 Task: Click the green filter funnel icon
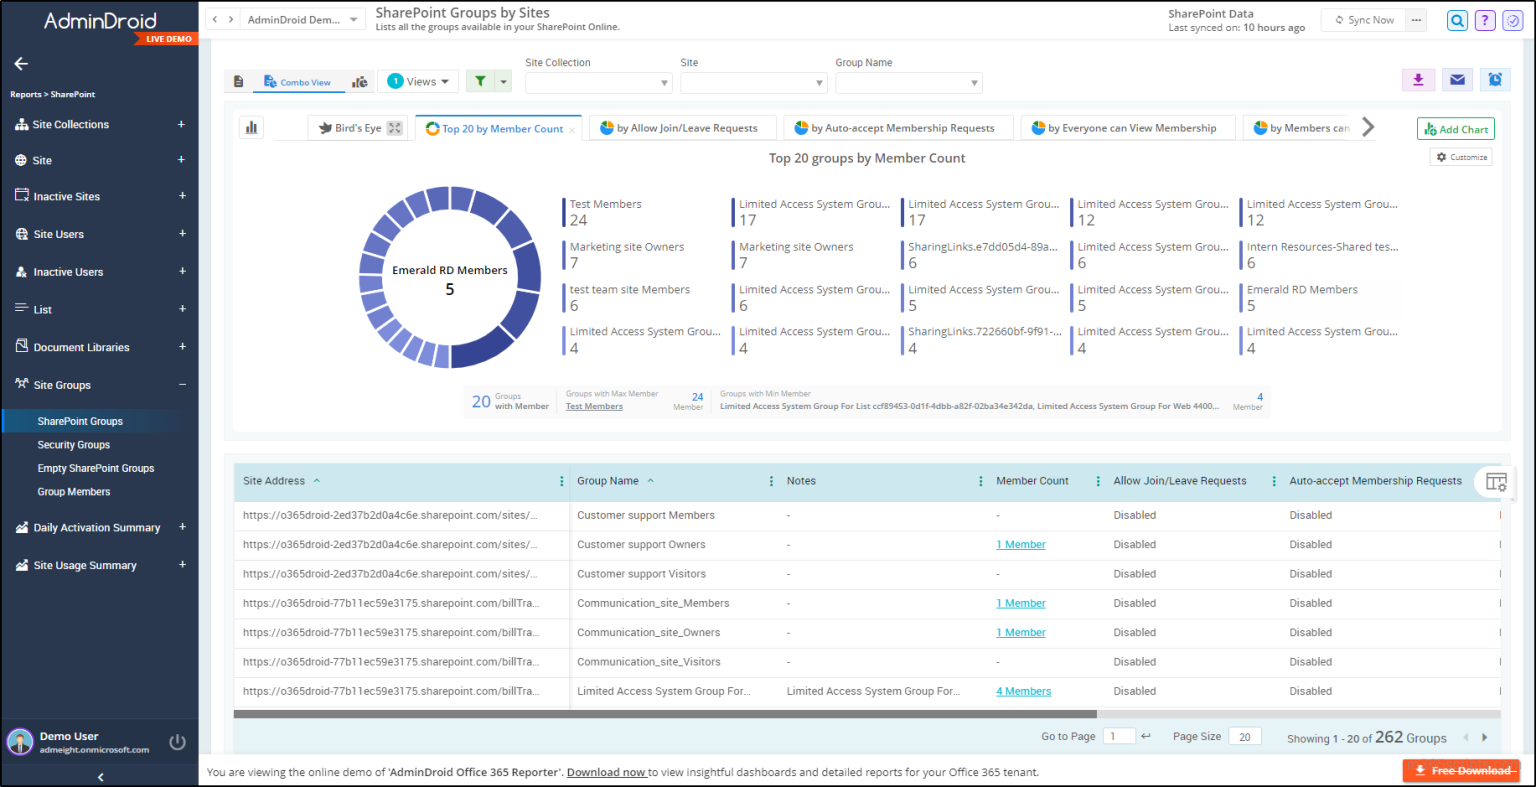[x=481, y=80]
